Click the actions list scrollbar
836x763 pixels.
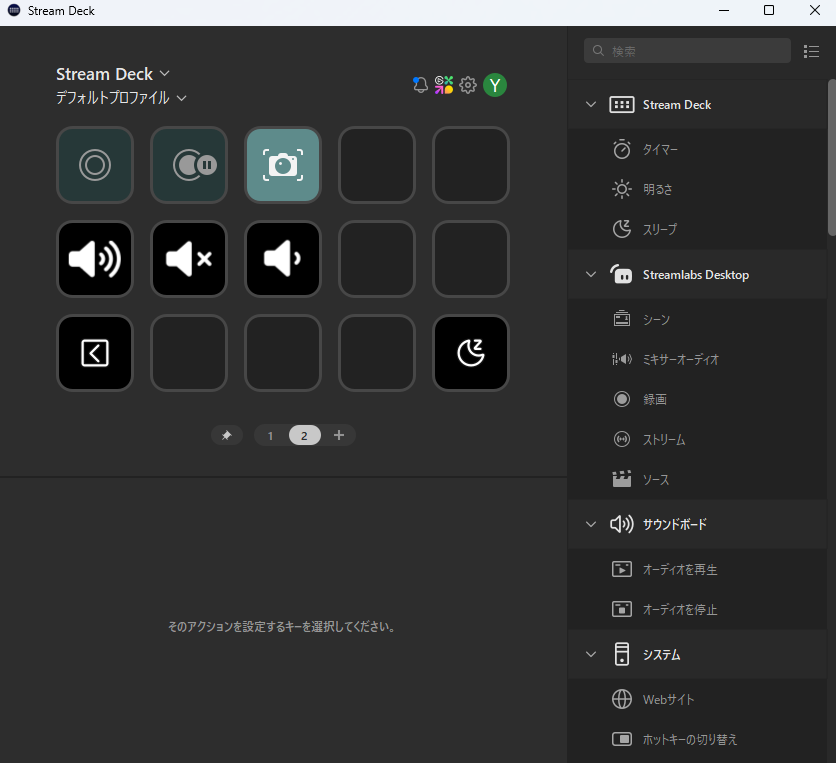831,157
